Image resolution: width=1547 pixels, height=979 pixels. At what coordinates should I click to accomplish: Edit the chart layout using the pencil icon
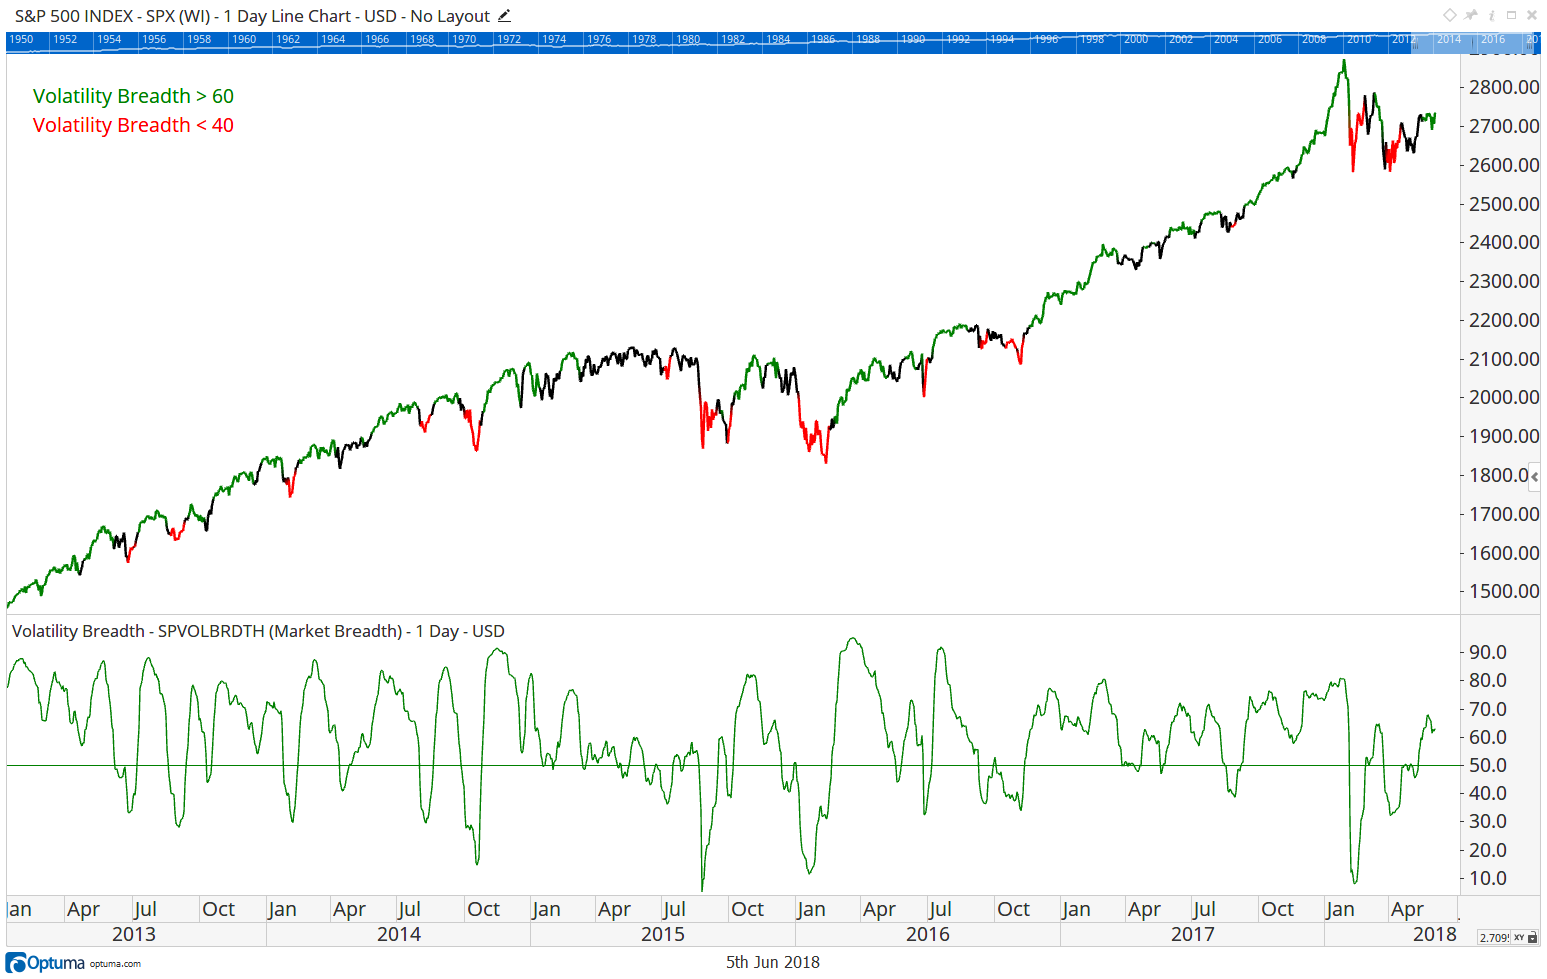[505, 16]
